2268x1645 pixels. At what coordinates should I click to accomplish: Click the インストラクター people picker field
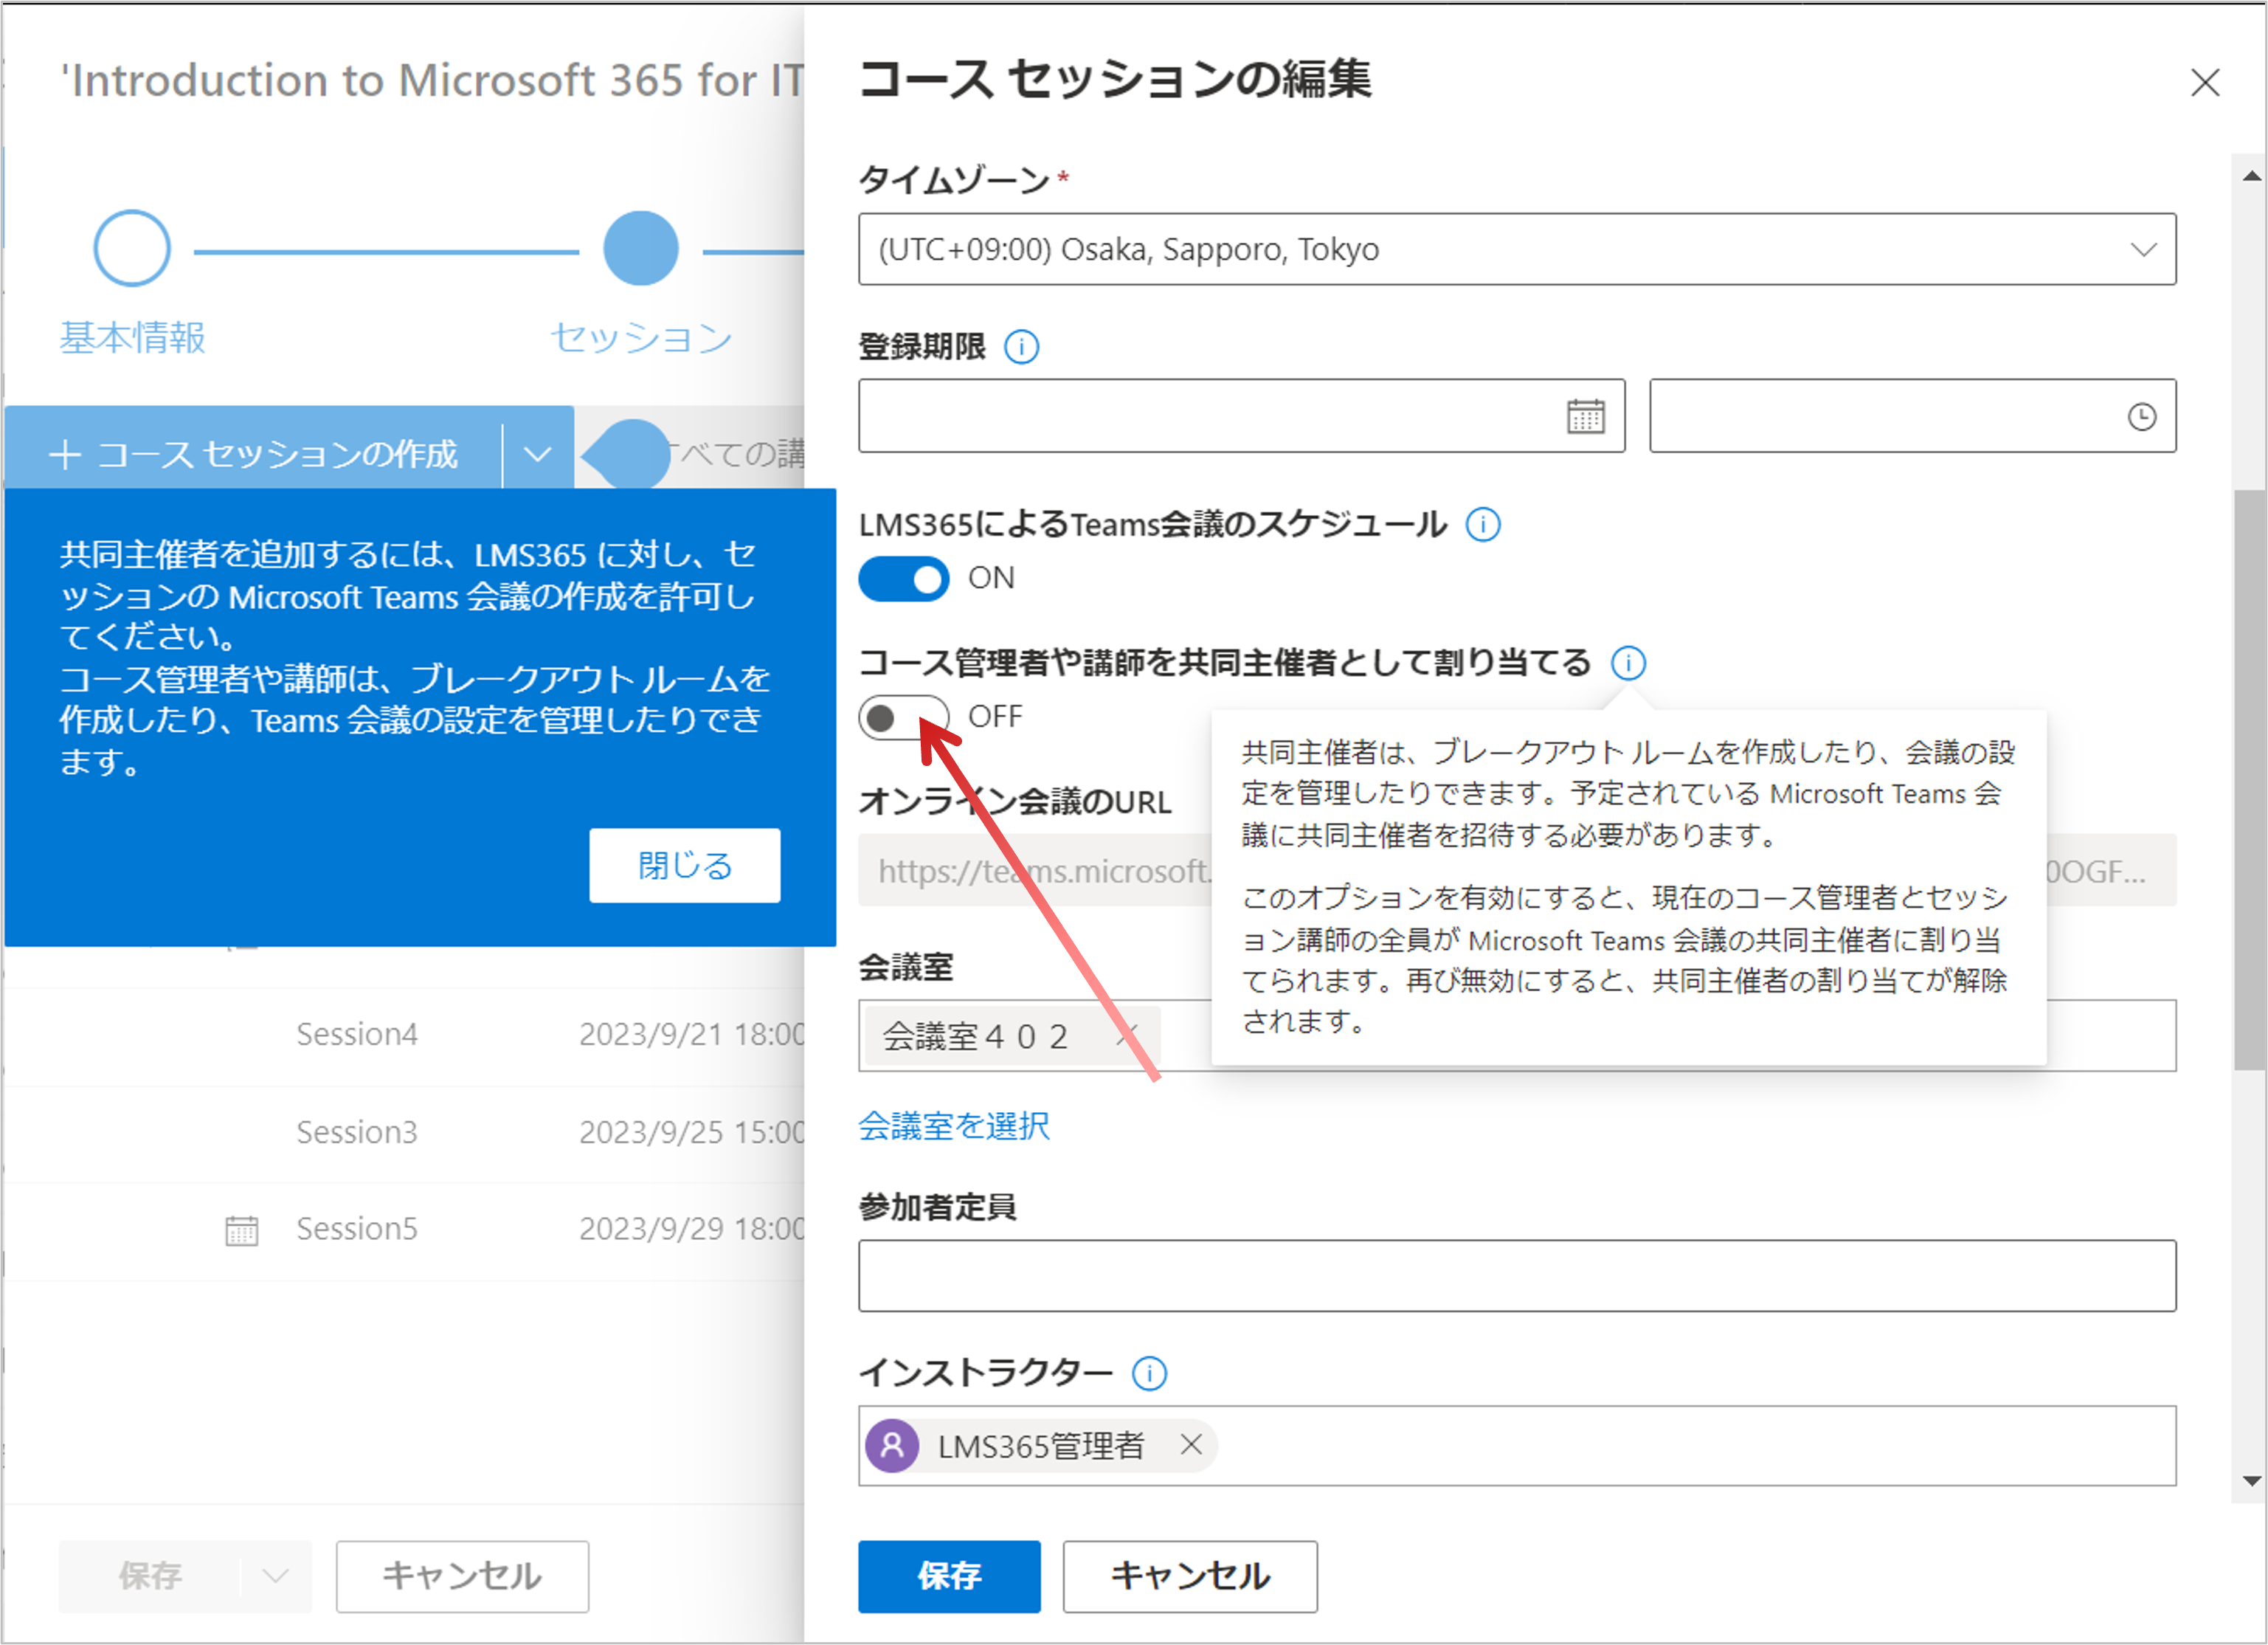[1516, 1446]
